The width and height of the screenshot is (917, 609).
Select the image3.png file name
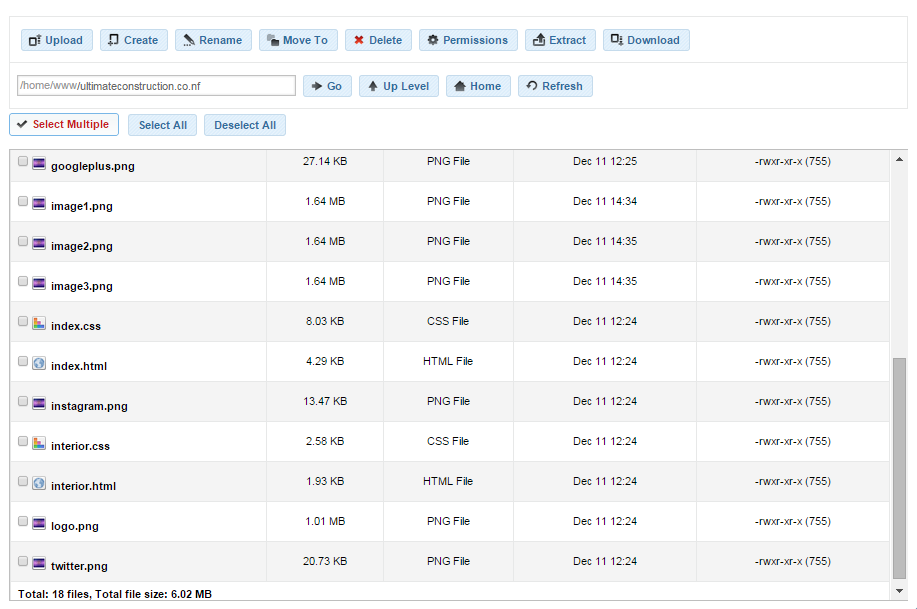81,286
